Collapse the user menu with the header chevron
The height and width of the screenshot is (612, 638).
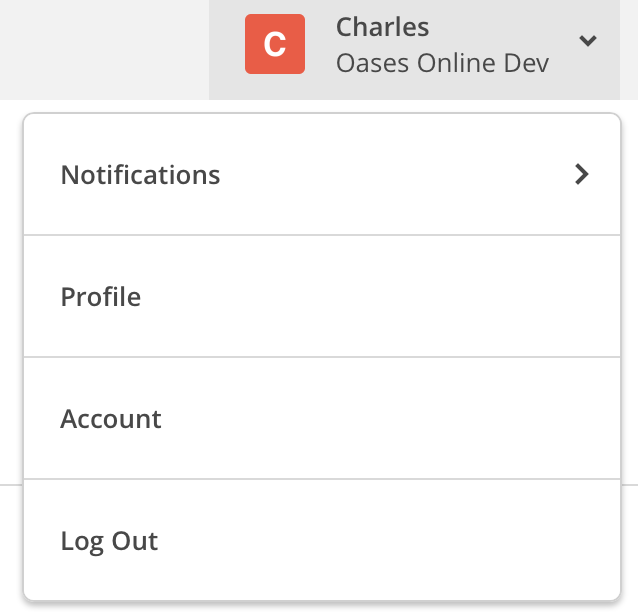pos(588,41)
